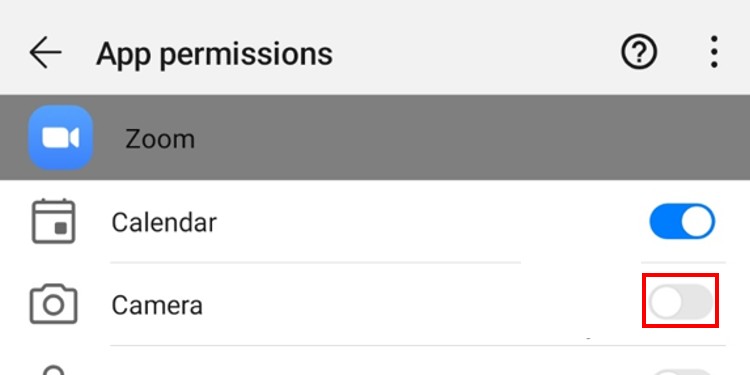Click empty space in the Camera row
Screen dimensions: 750x375
tap(421, 304)
